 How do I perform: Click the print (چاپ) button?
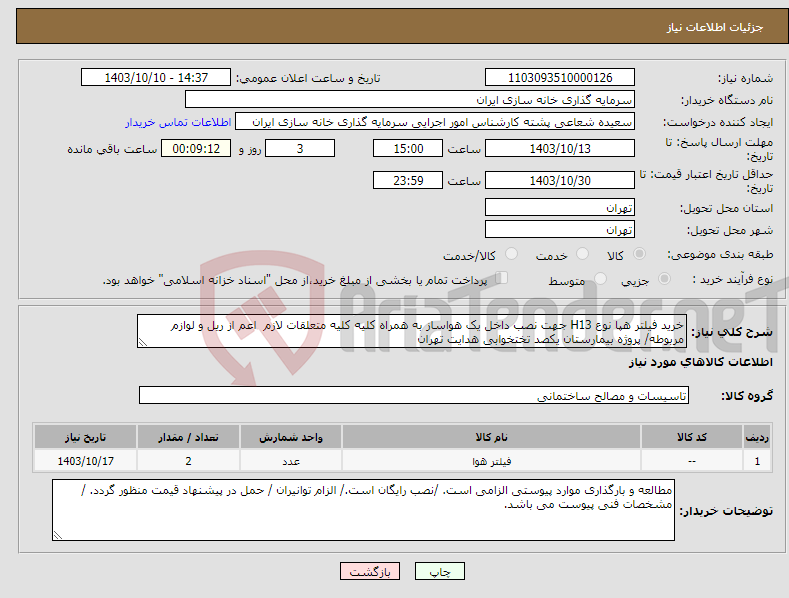coord(440,571)
